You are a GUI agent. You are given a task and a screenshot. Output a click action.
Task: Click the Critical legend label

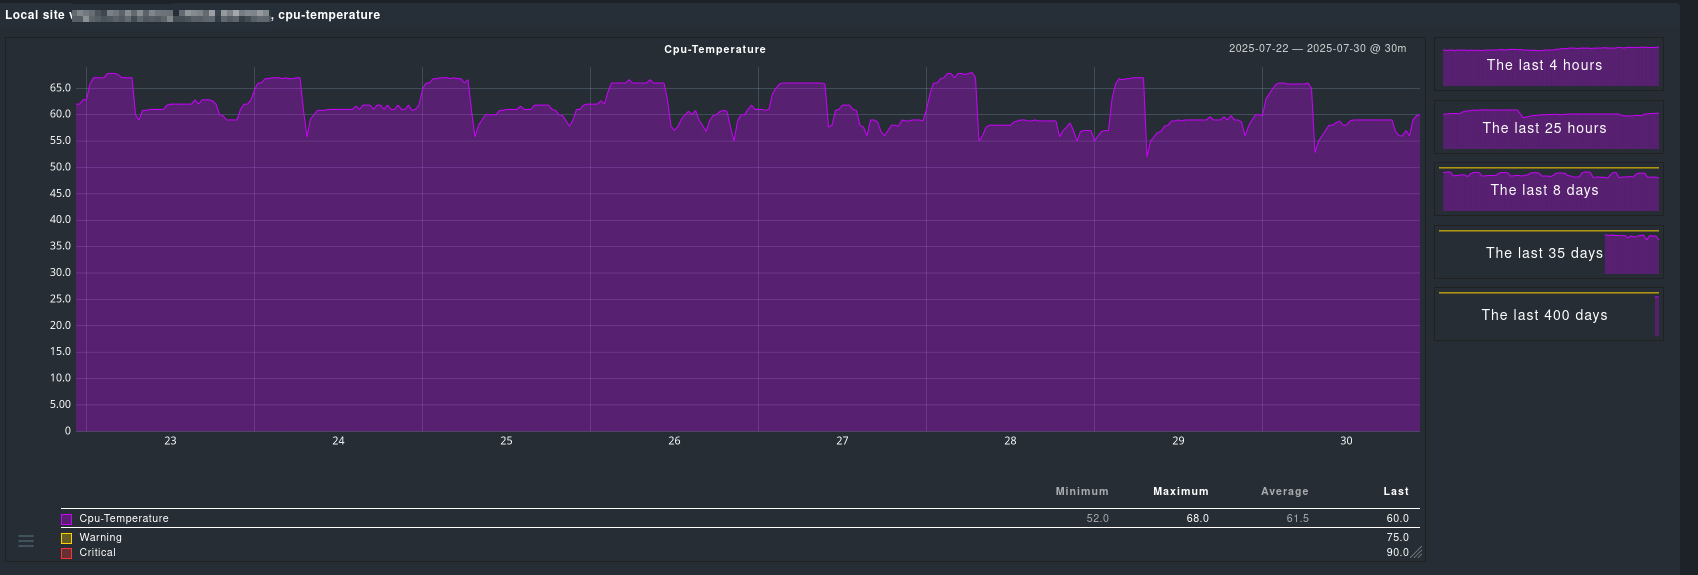(97, 553)
